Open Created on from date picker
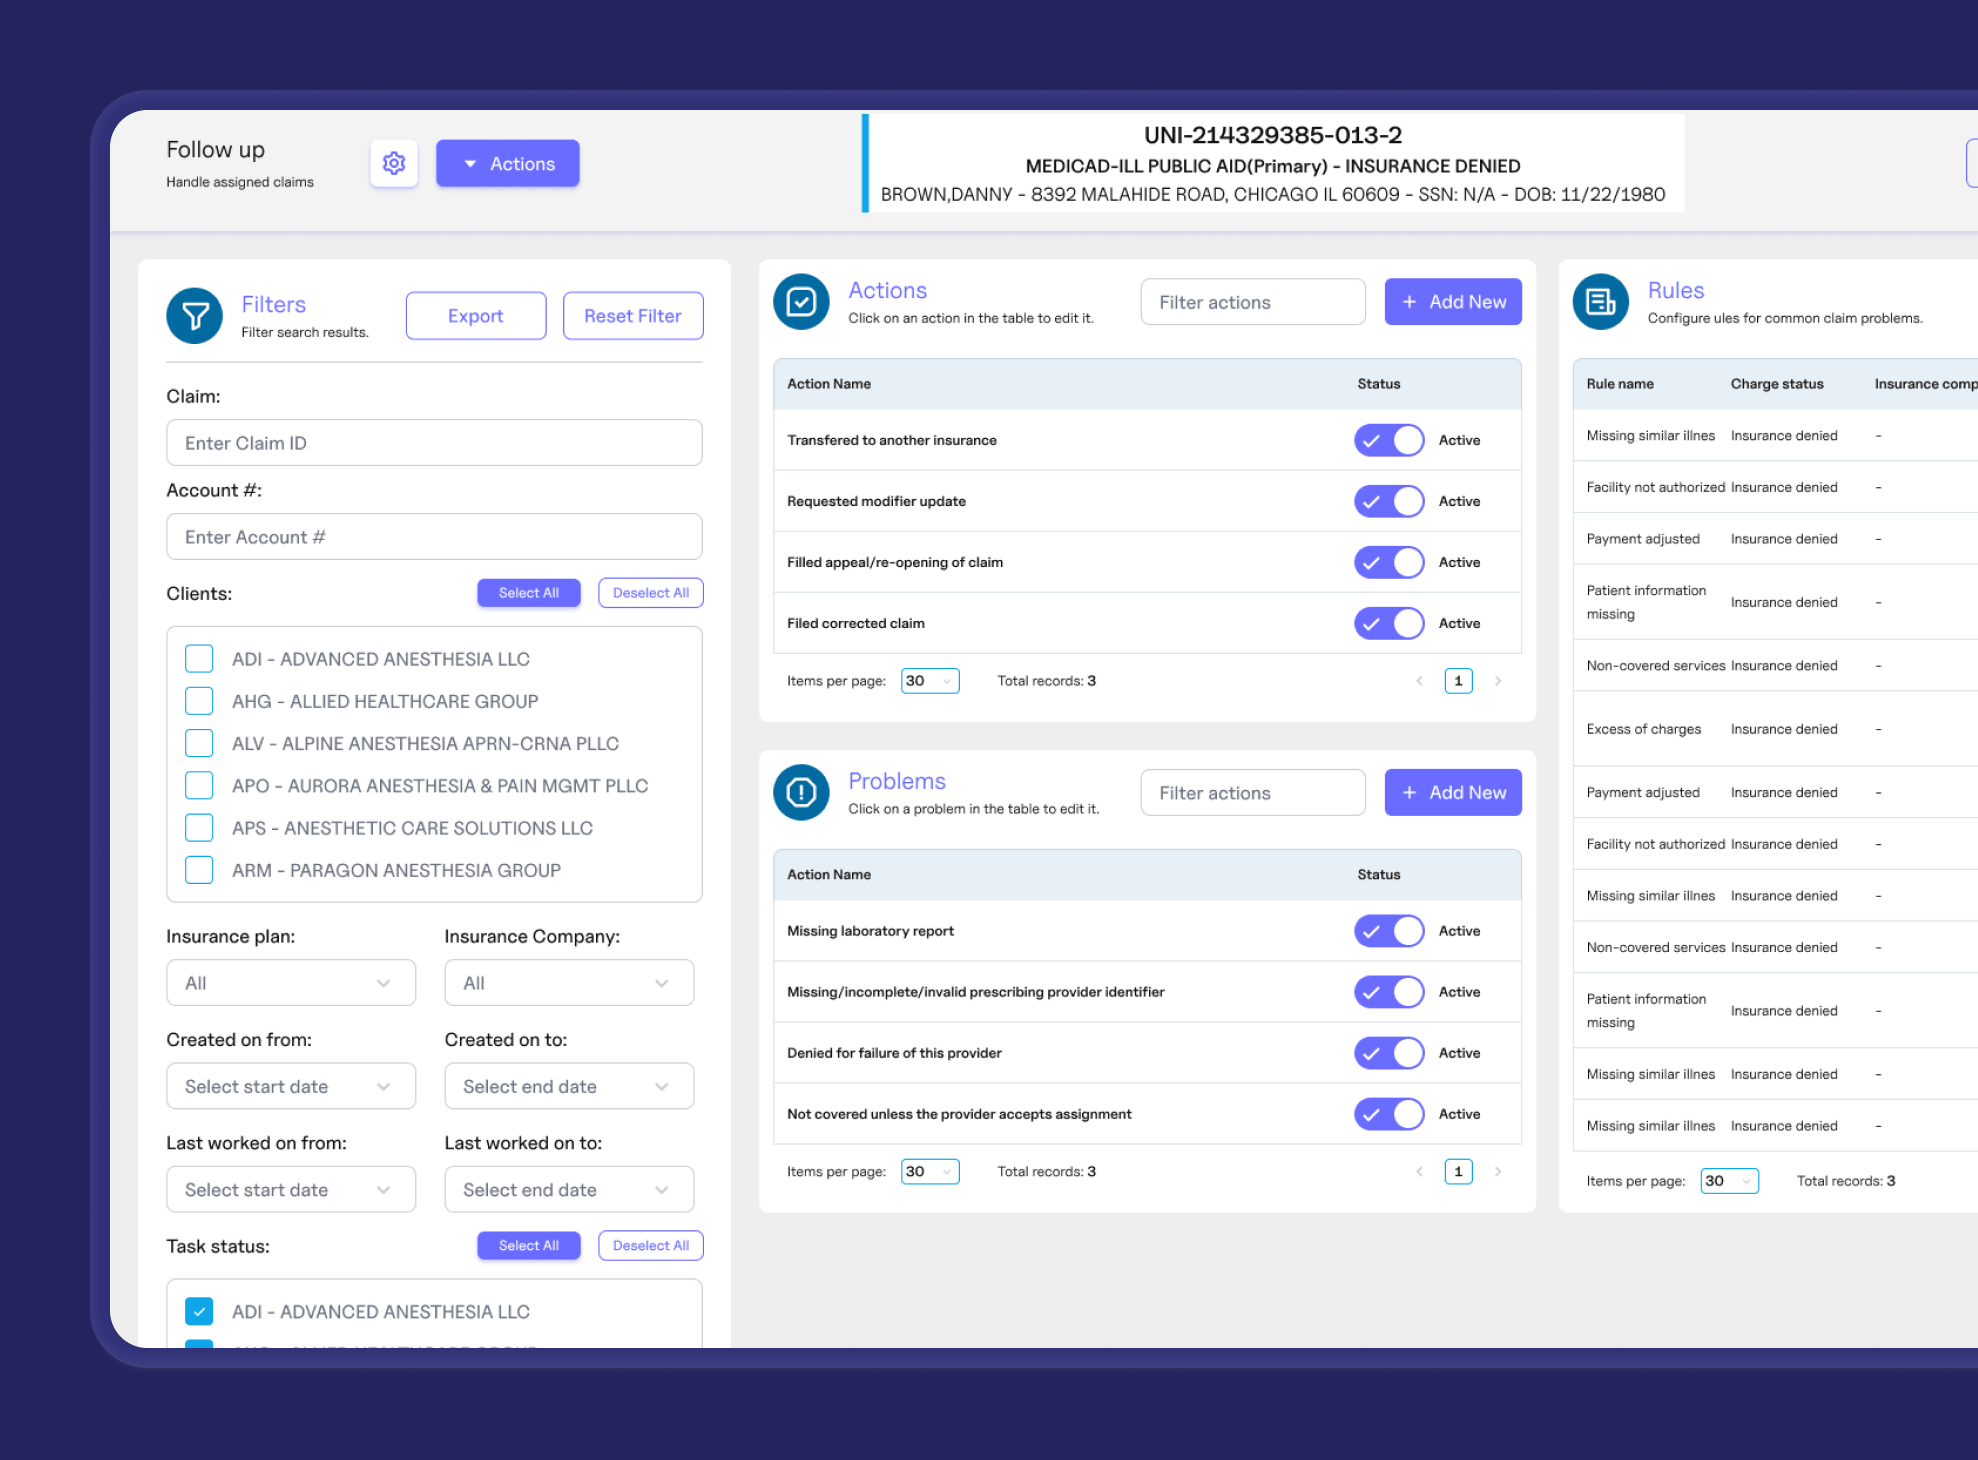 (x=291, y=1086)
